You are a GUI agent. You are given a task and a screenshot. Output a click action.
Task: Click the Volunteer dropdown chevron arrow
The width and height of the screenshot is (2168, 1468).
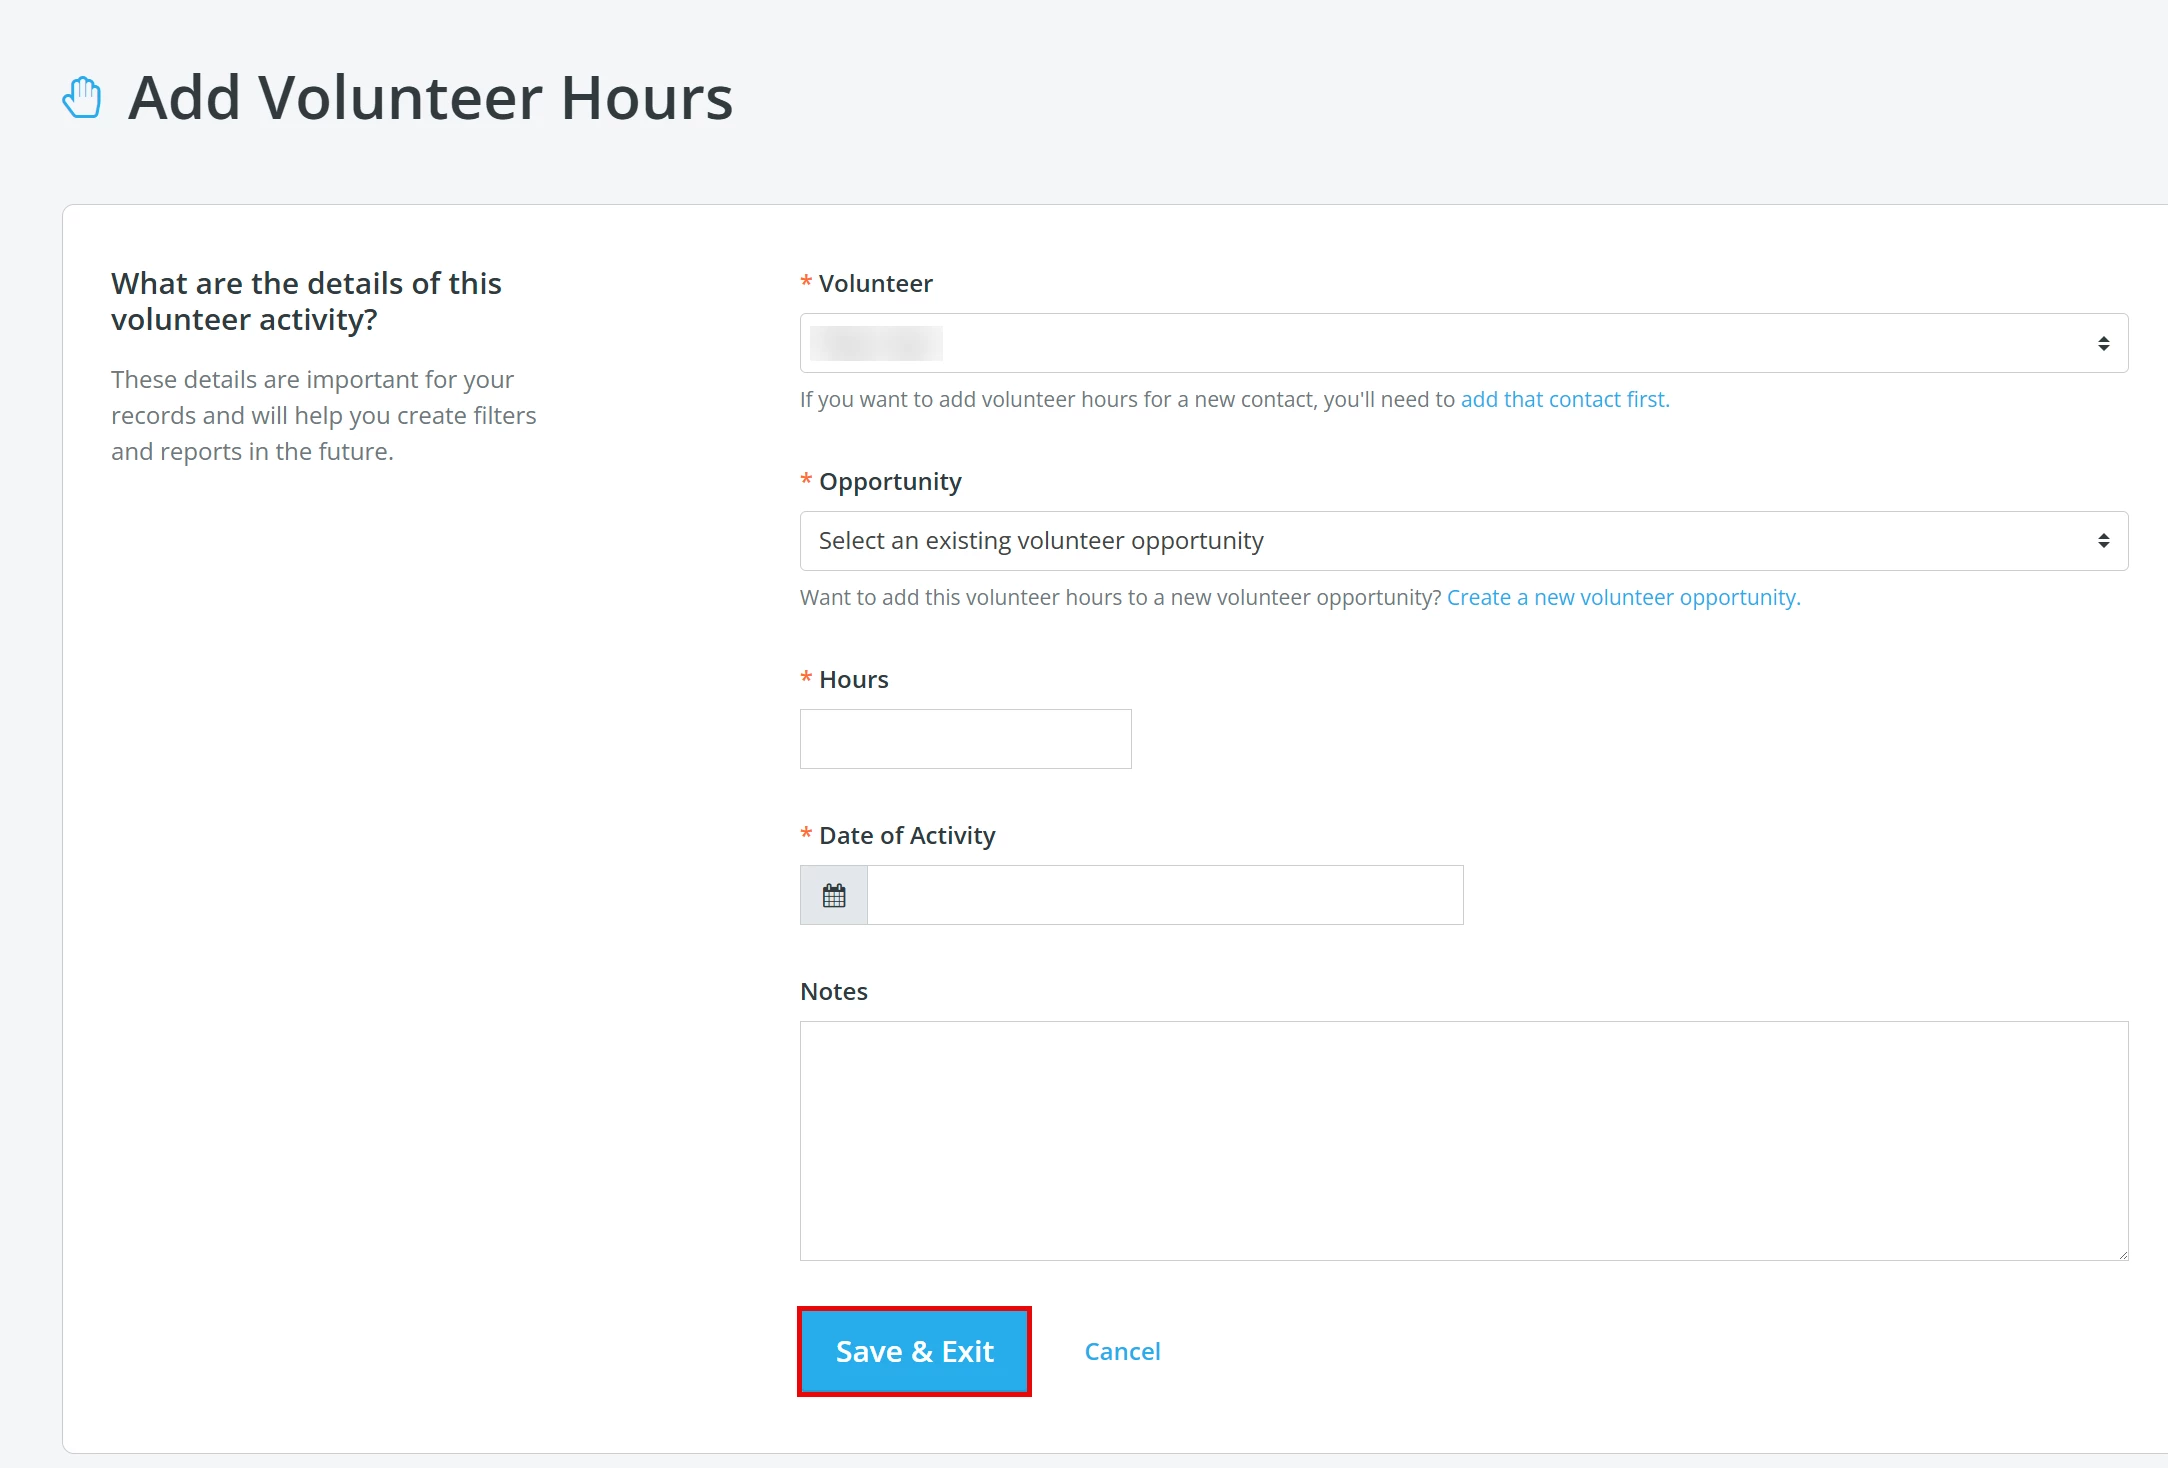pyautogui.click(x=2104, y=342)
